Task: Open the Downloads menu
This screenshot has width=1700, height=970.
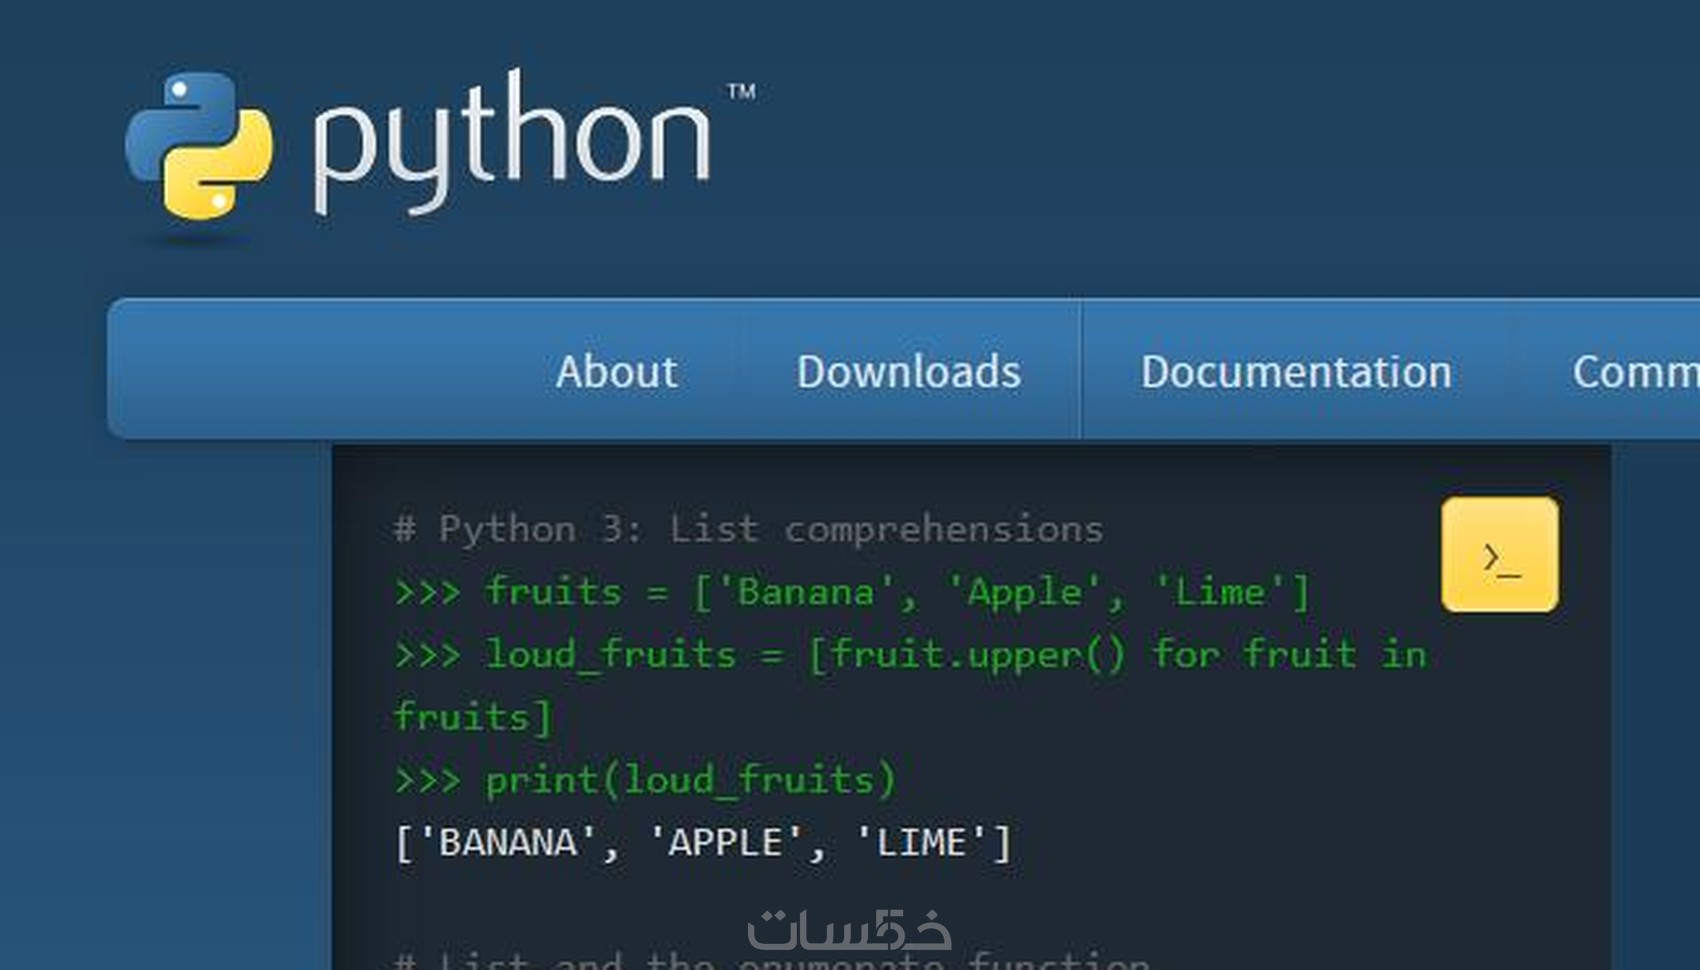Action: click(x=908, y=372)
